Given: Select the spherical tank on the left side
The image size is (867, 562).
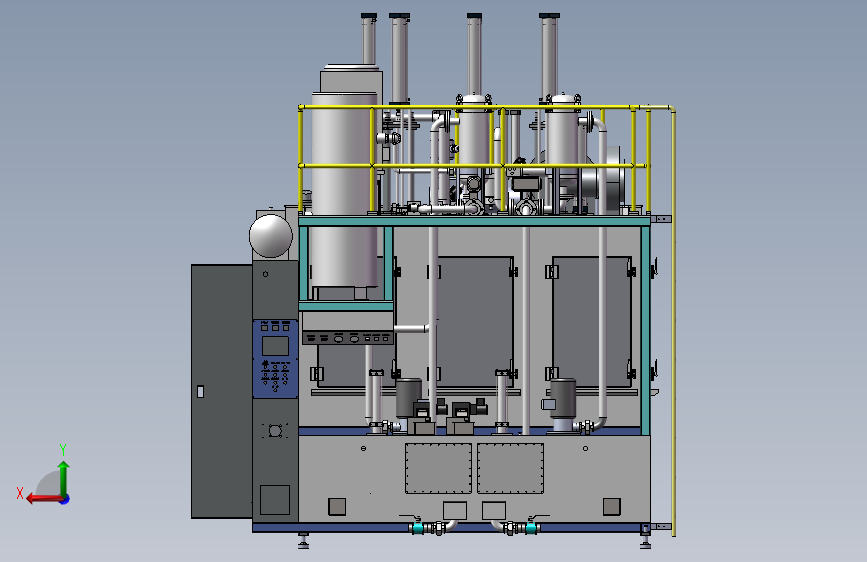Looking at the screenshot, I should pos(270,236).
